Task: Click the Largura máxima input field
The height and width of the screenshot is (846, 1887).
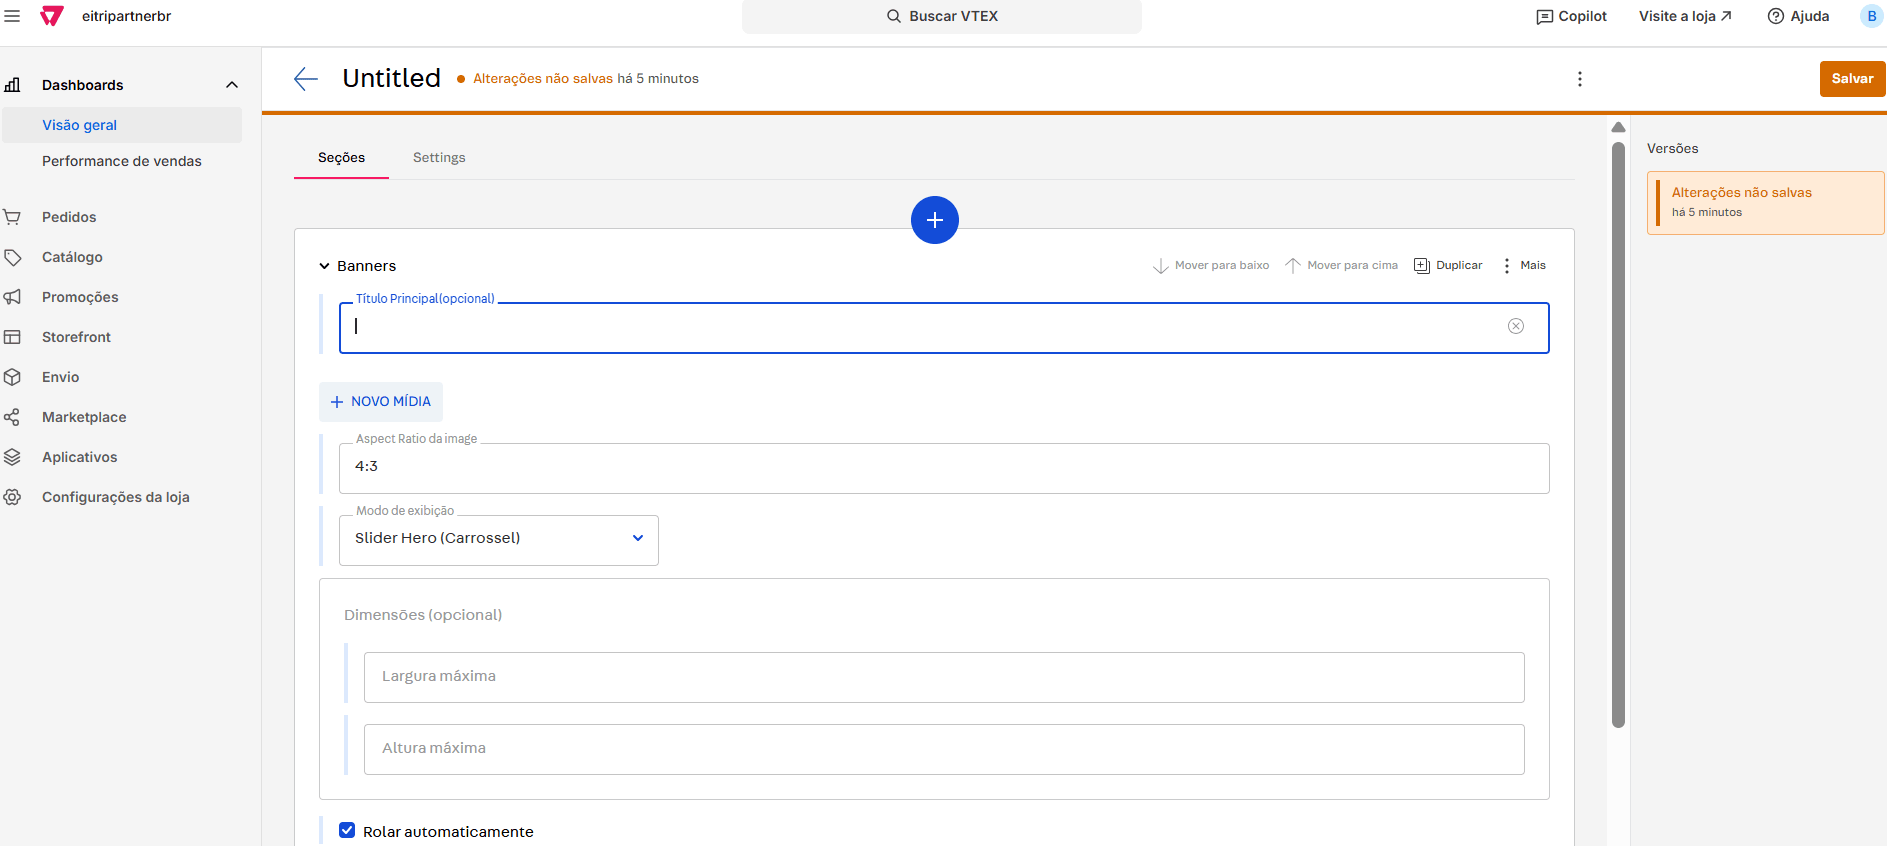Action: (x=943, y=677)
